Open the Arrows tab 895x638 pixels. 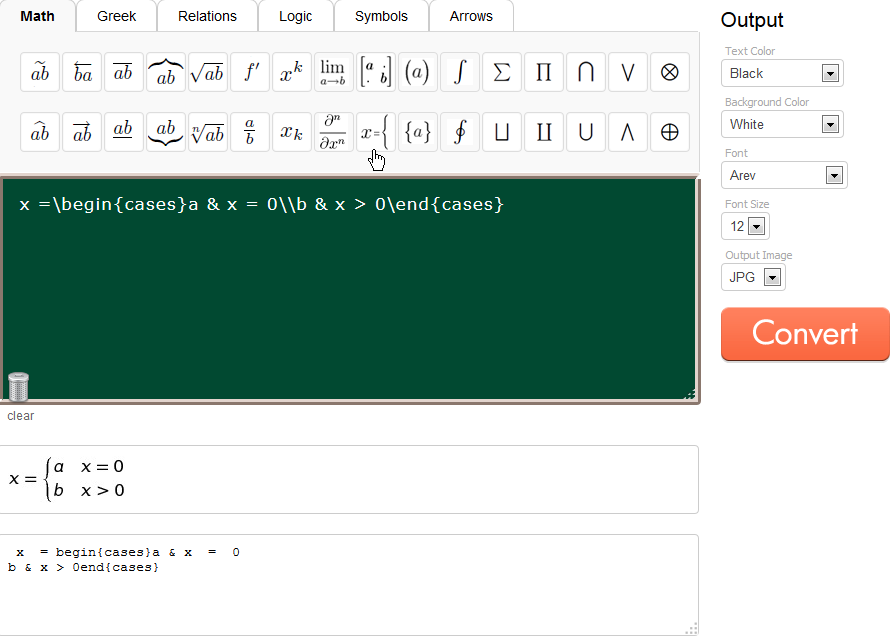[x=471, y=16]
